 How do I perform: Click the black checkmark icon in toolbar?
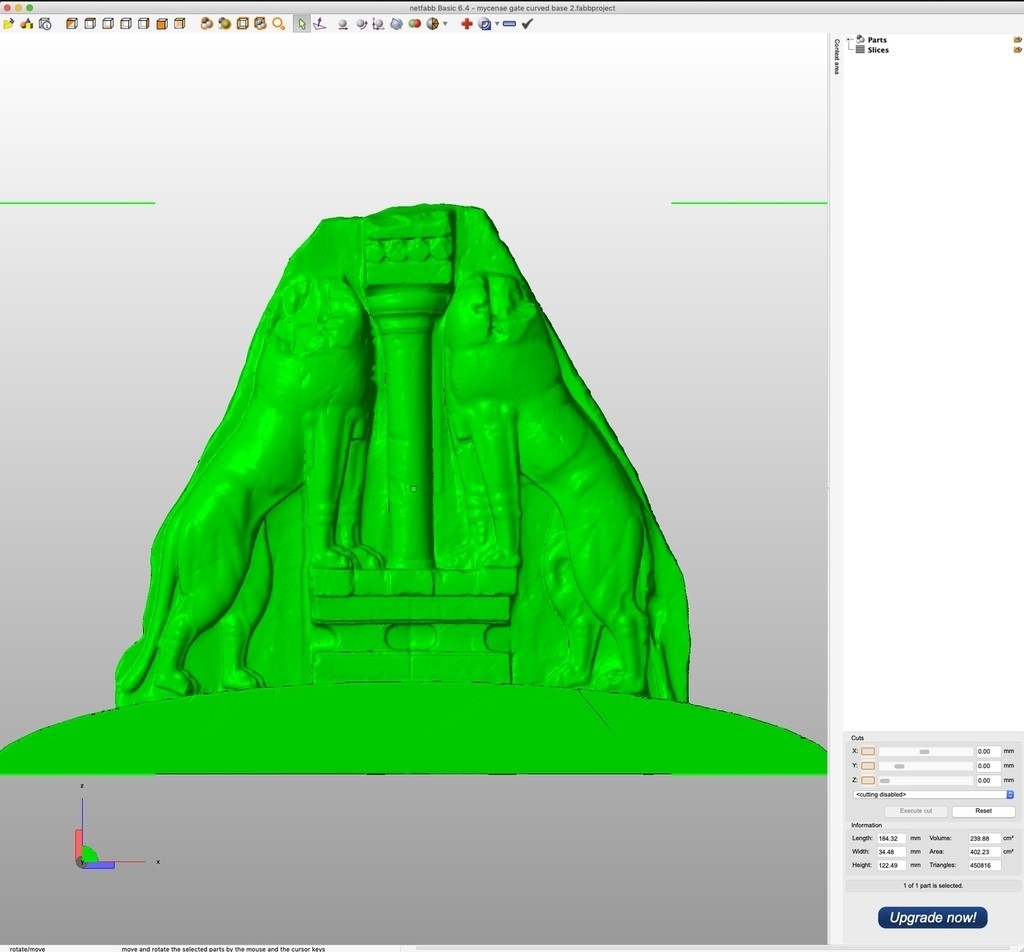(x=528, y=24)
